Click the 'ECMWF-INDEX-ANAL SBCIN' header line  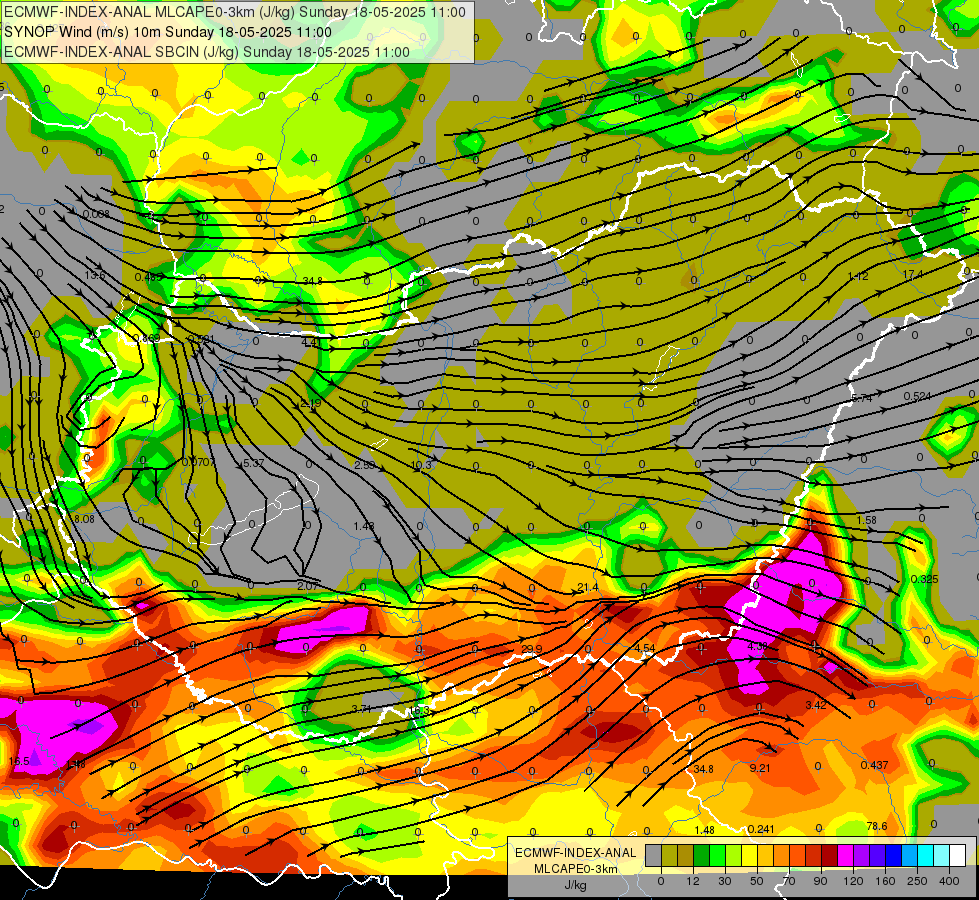207,52
